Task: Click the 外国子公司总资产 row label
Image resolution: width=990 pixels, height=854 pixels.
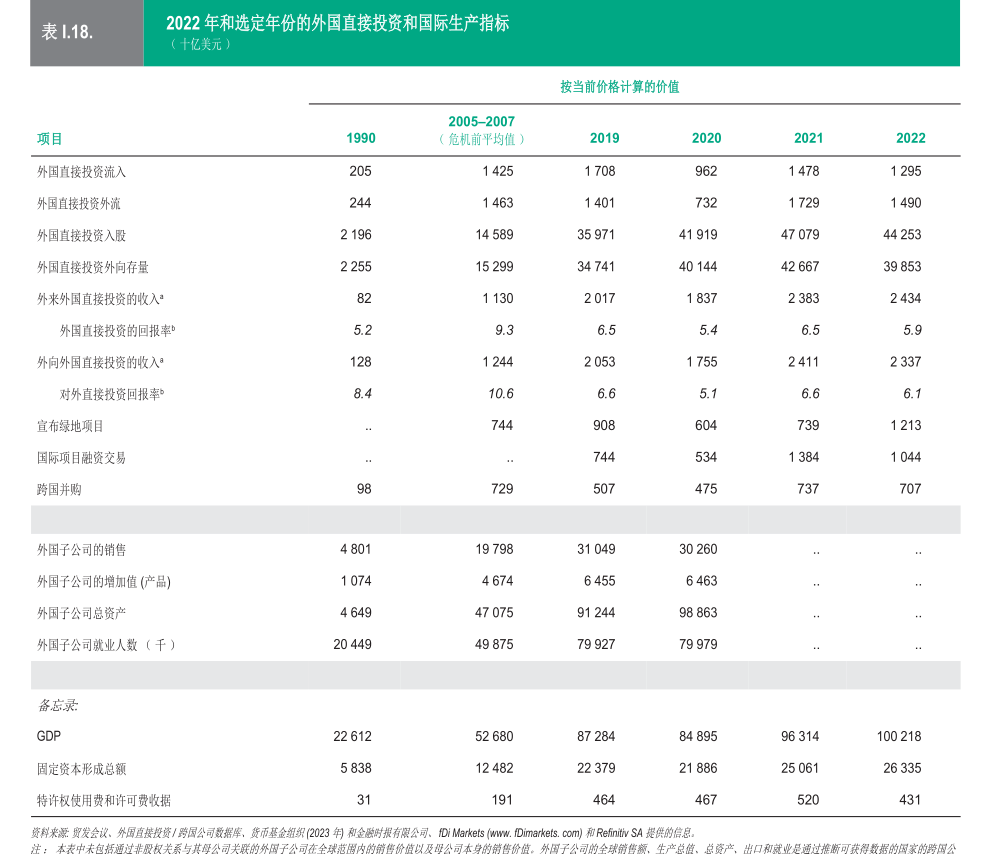Action: tap(81, 613)
